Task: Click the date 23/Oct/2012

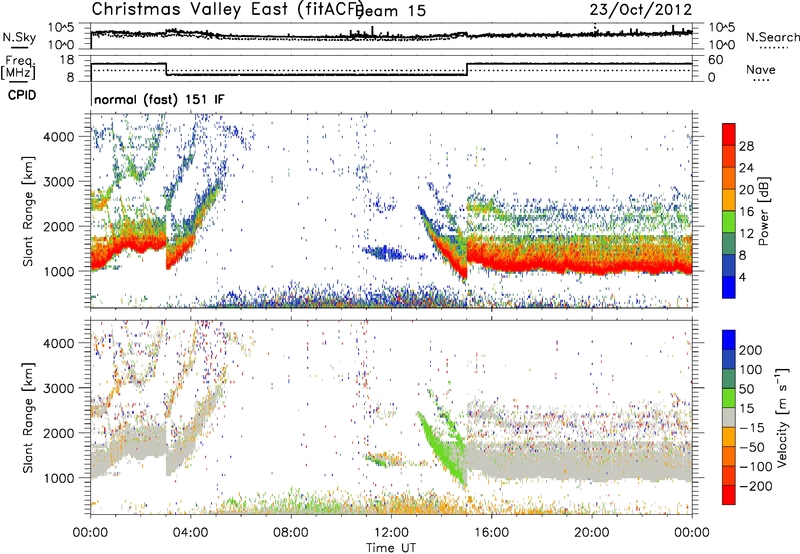Action: [641, 10]
